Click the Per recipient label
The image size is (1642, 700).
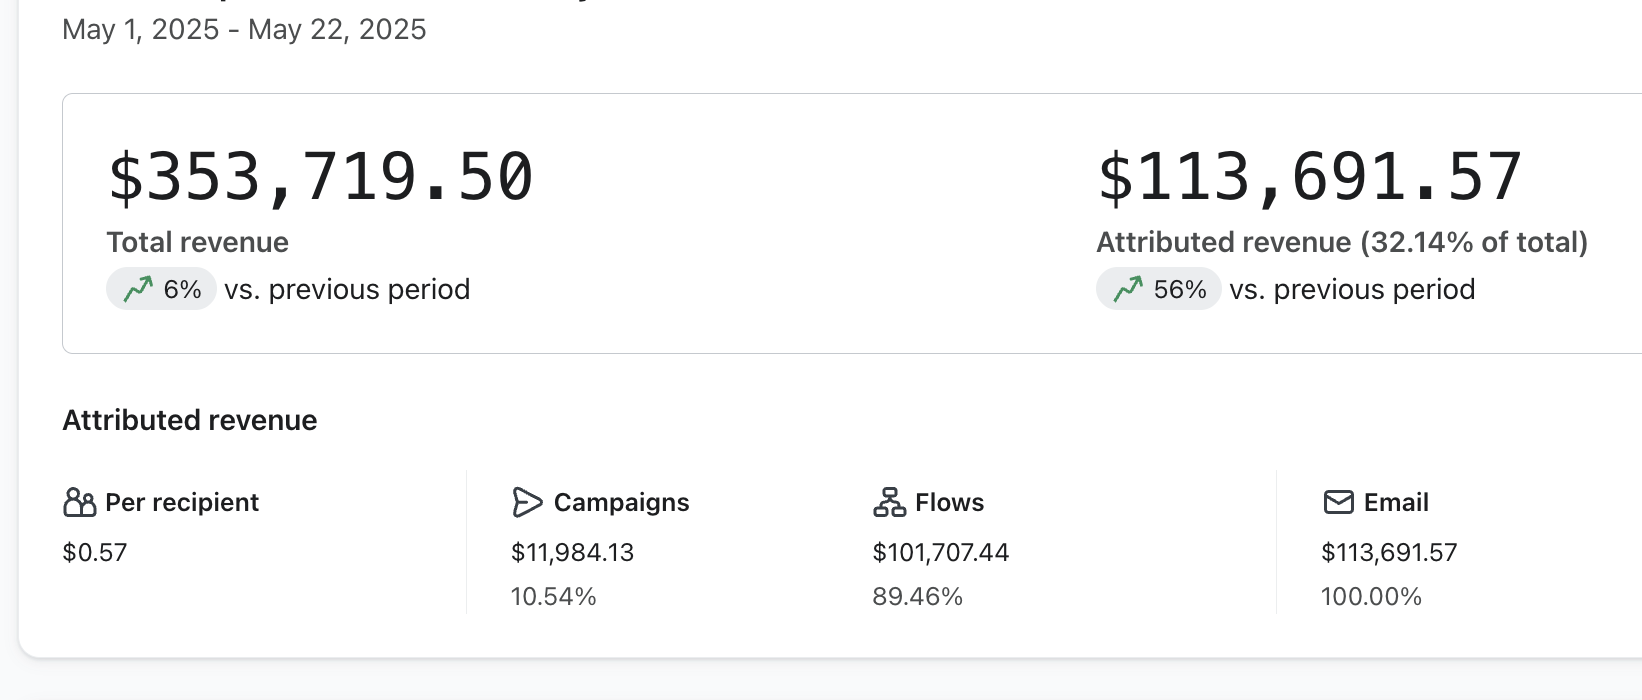tap(182, 502)
